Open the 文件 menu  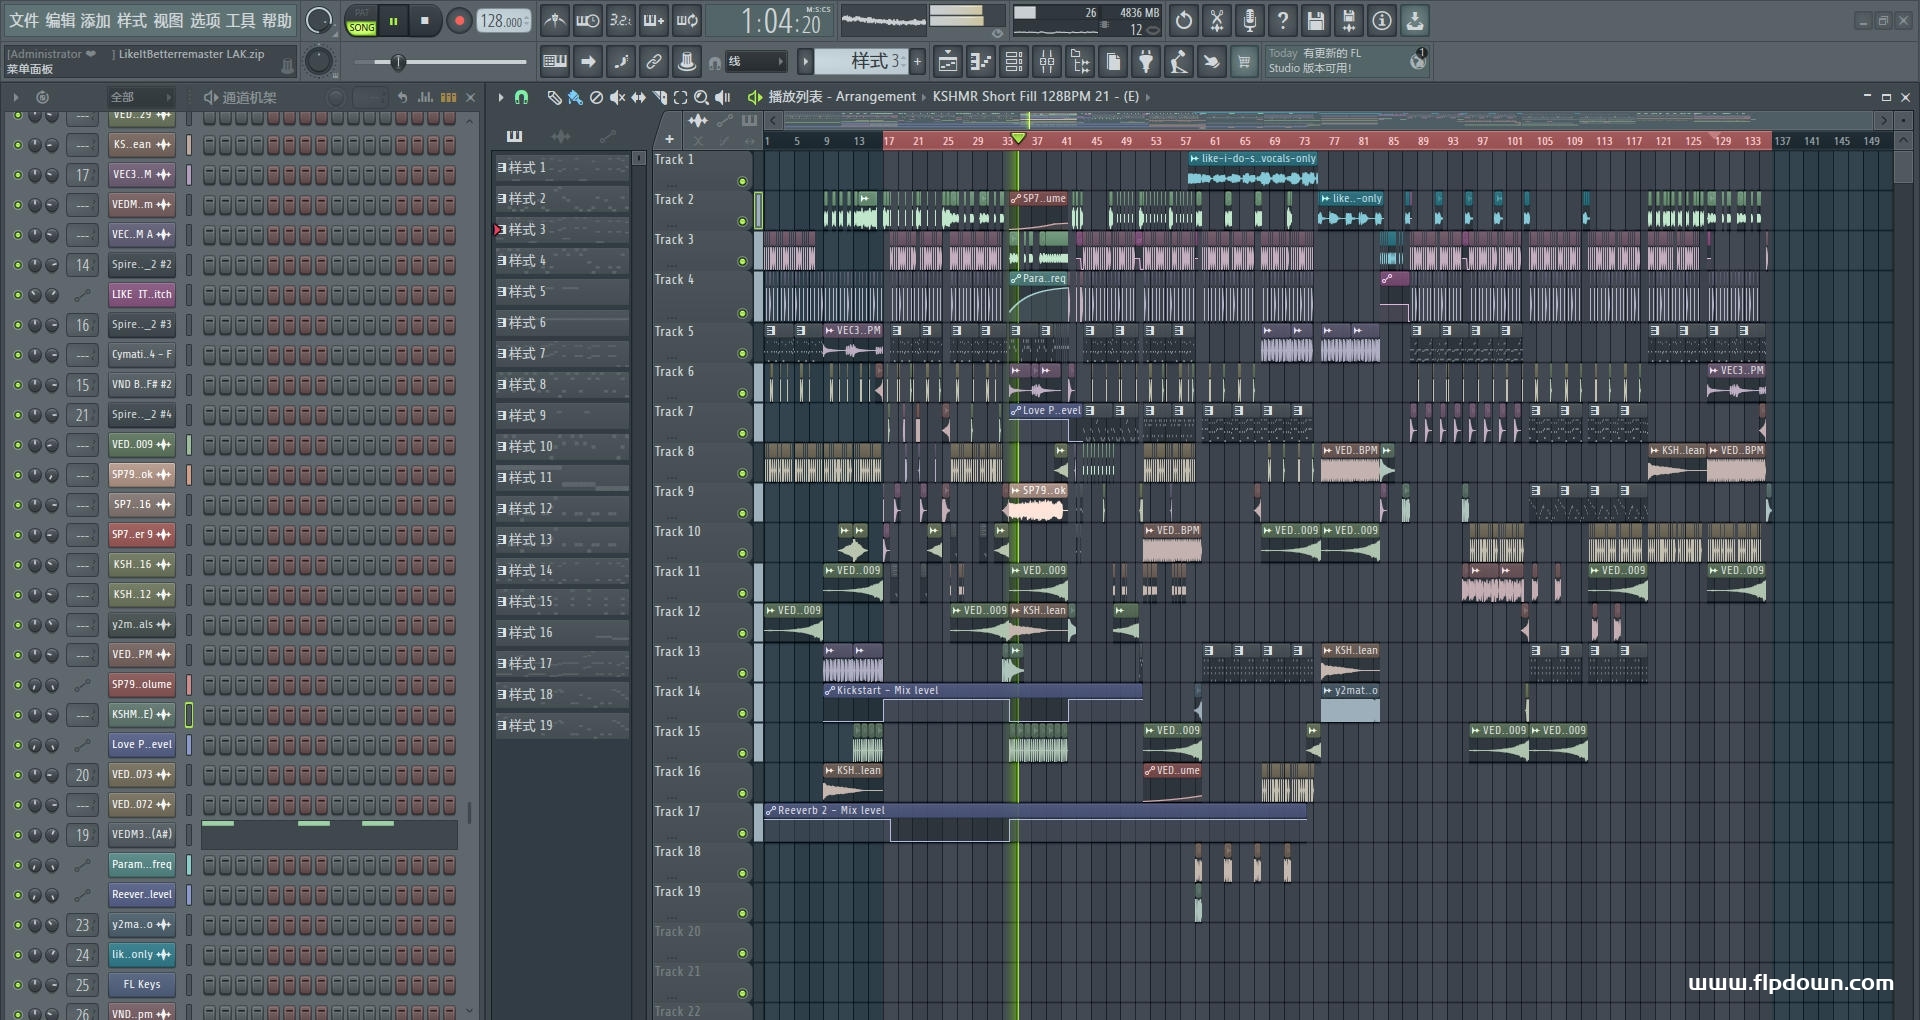point(24,20)
